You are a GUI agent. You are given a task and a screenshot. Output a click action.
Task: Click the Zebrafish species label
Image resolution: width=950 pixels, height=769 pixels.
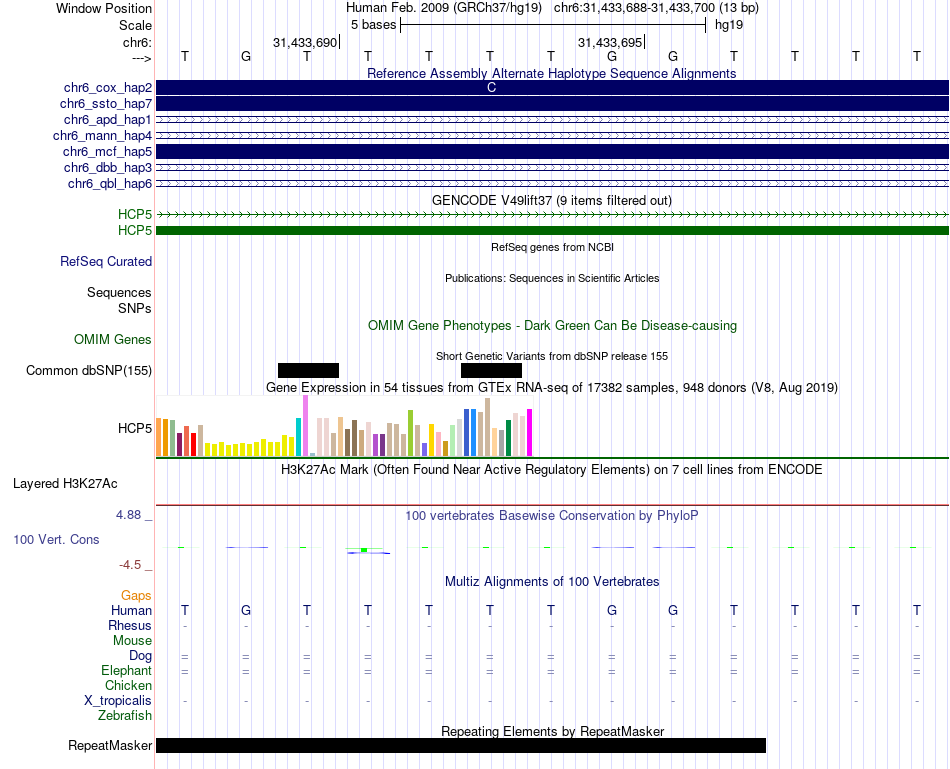pyautogui.click(x=125, y=715)
